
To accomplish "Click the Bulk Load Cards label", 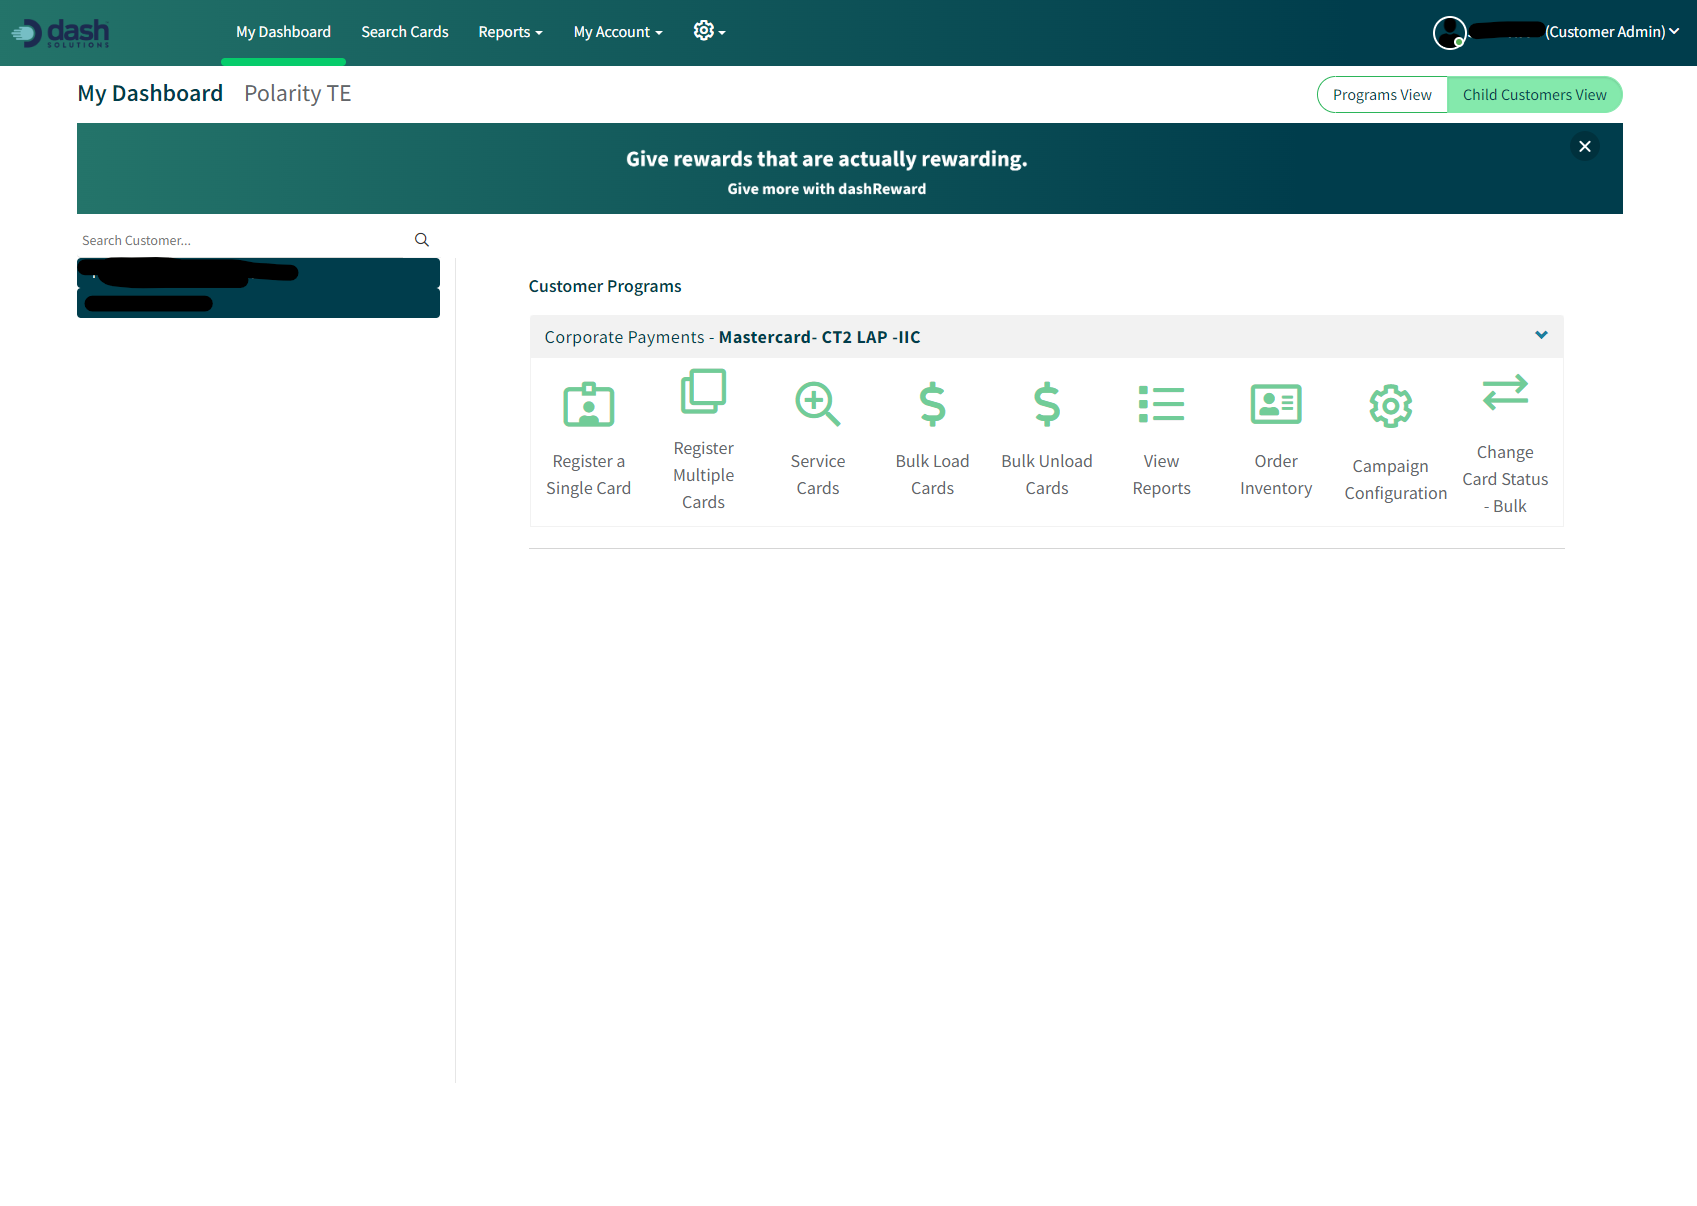I will 932,475.
